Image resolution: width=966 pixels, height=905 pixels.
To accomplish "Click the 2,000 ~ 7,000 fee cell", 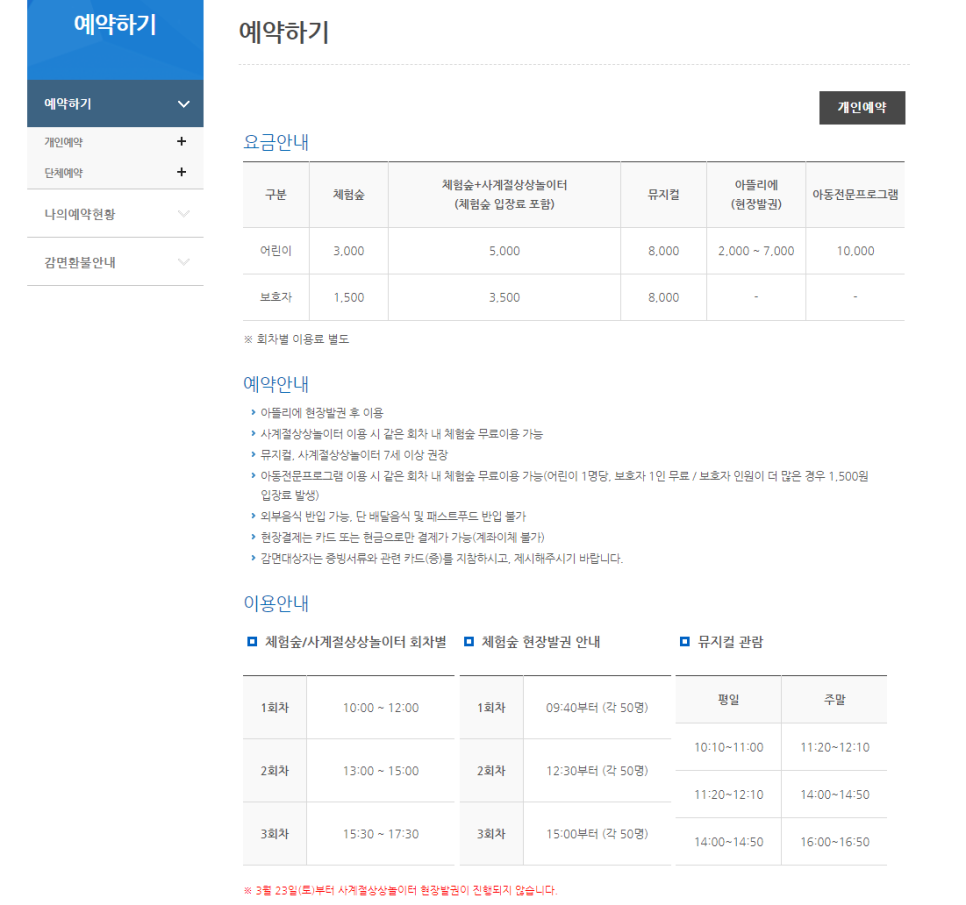I will coord(756,251).
